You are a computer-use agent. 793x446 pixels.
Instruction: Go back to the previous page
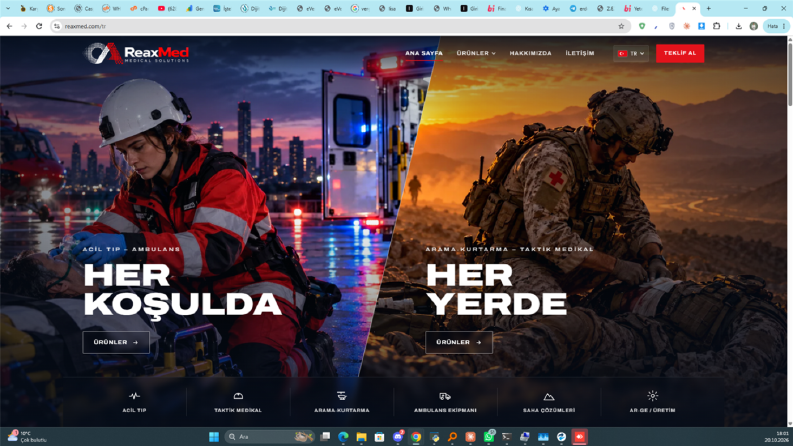pyautogui.click(x=10, y=26)
